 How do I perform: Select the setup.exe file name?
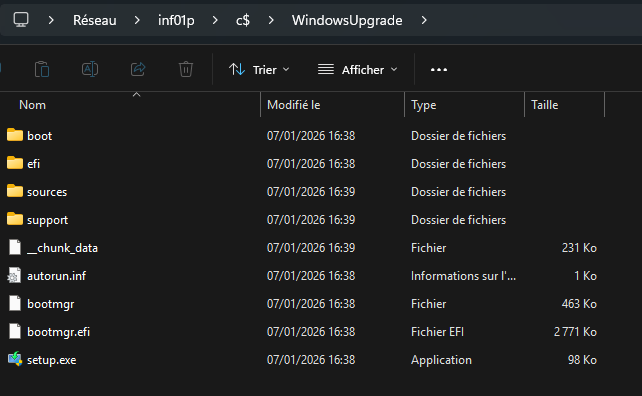tap(52, 360)
